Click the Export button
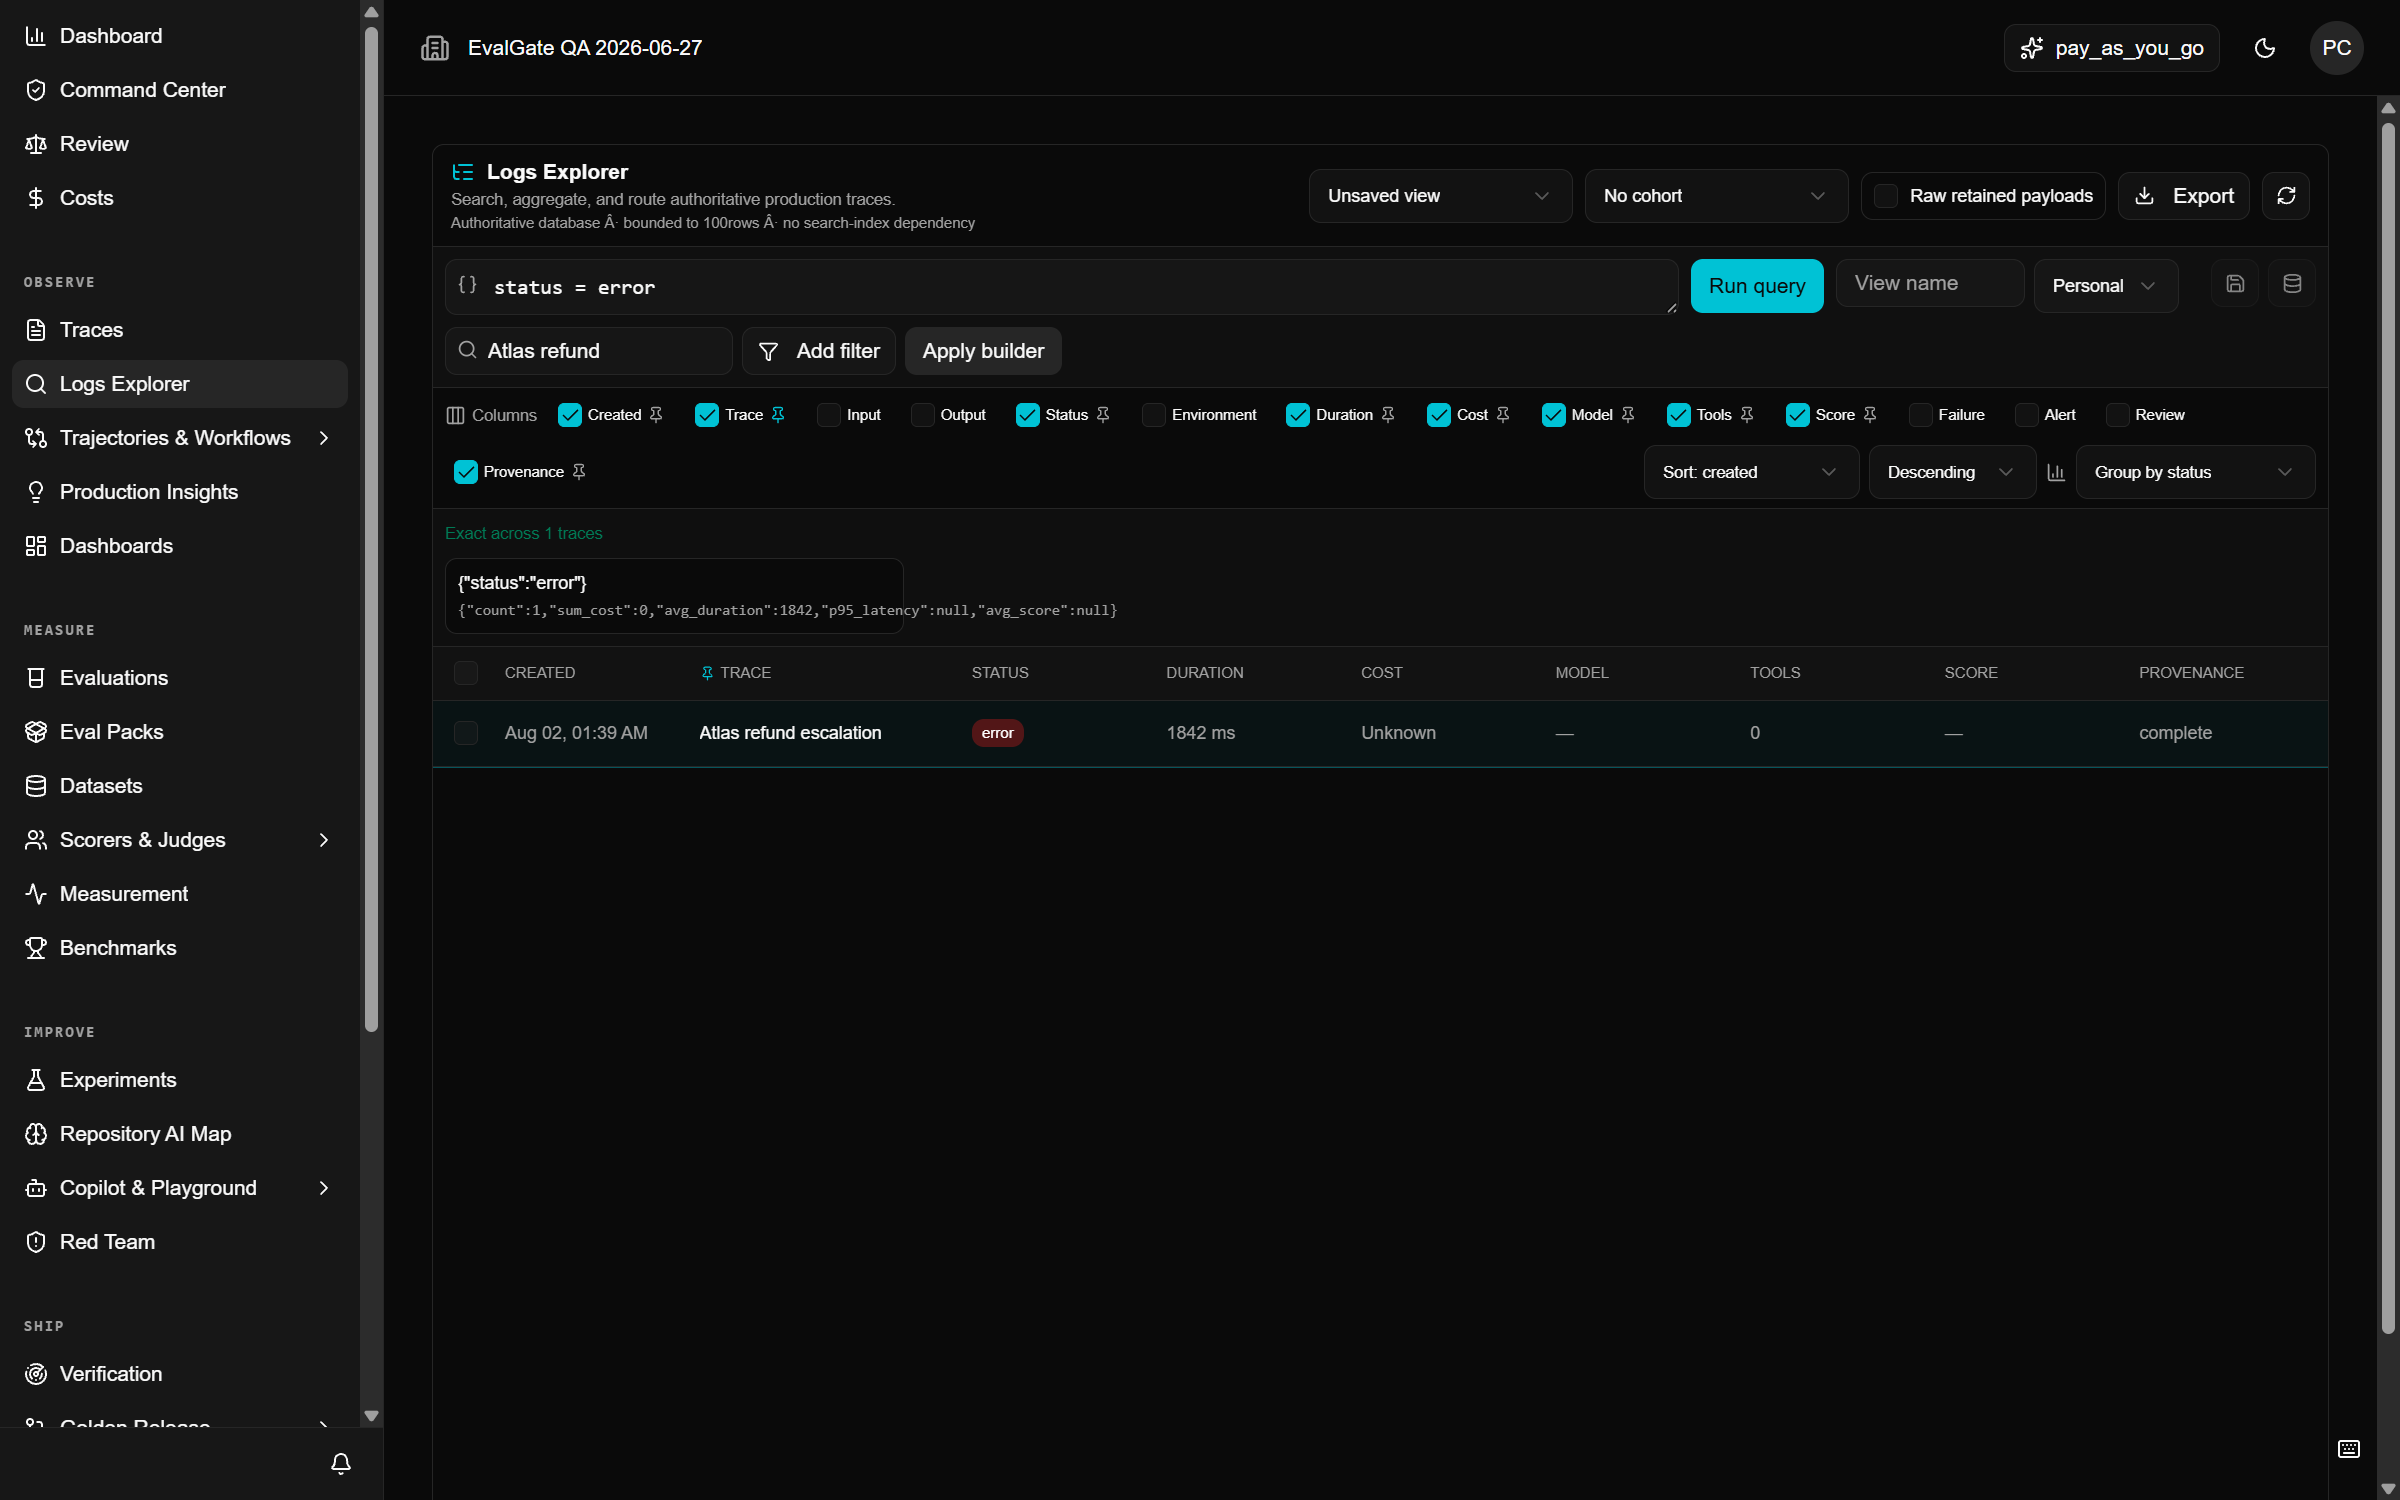 [x=2184, y=196]
